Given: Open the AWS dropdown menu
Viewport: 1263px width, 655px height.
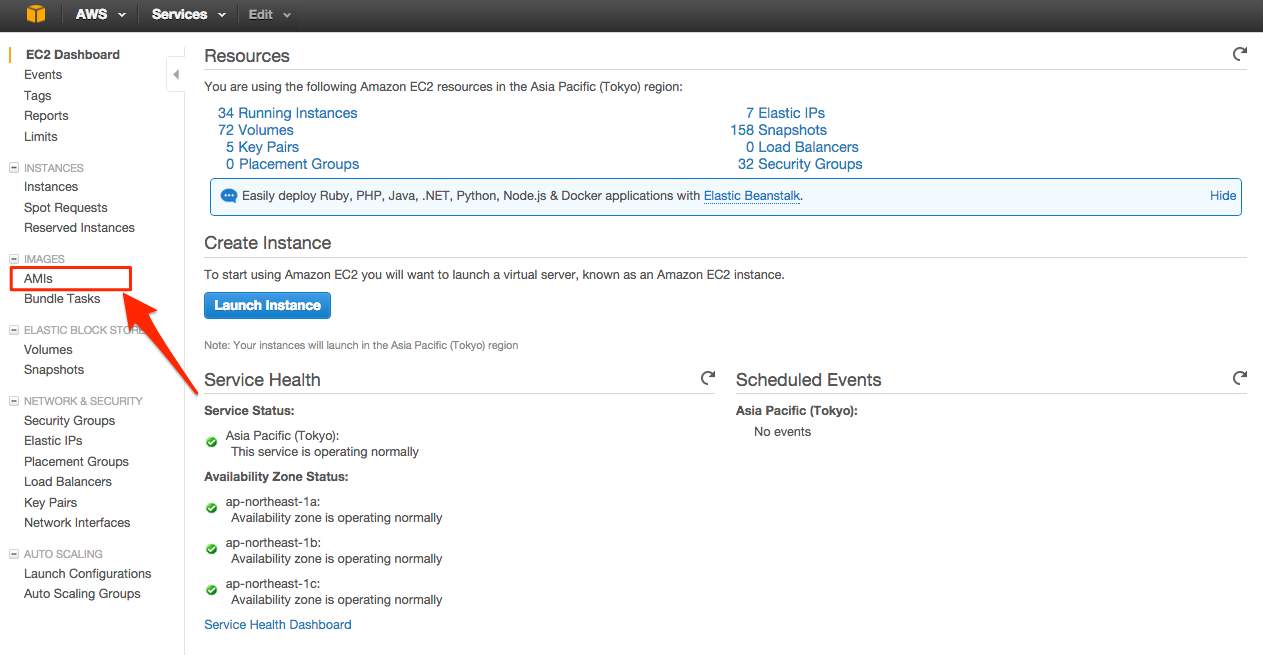Looking at the screenshot, I should [x=101, y=14].
